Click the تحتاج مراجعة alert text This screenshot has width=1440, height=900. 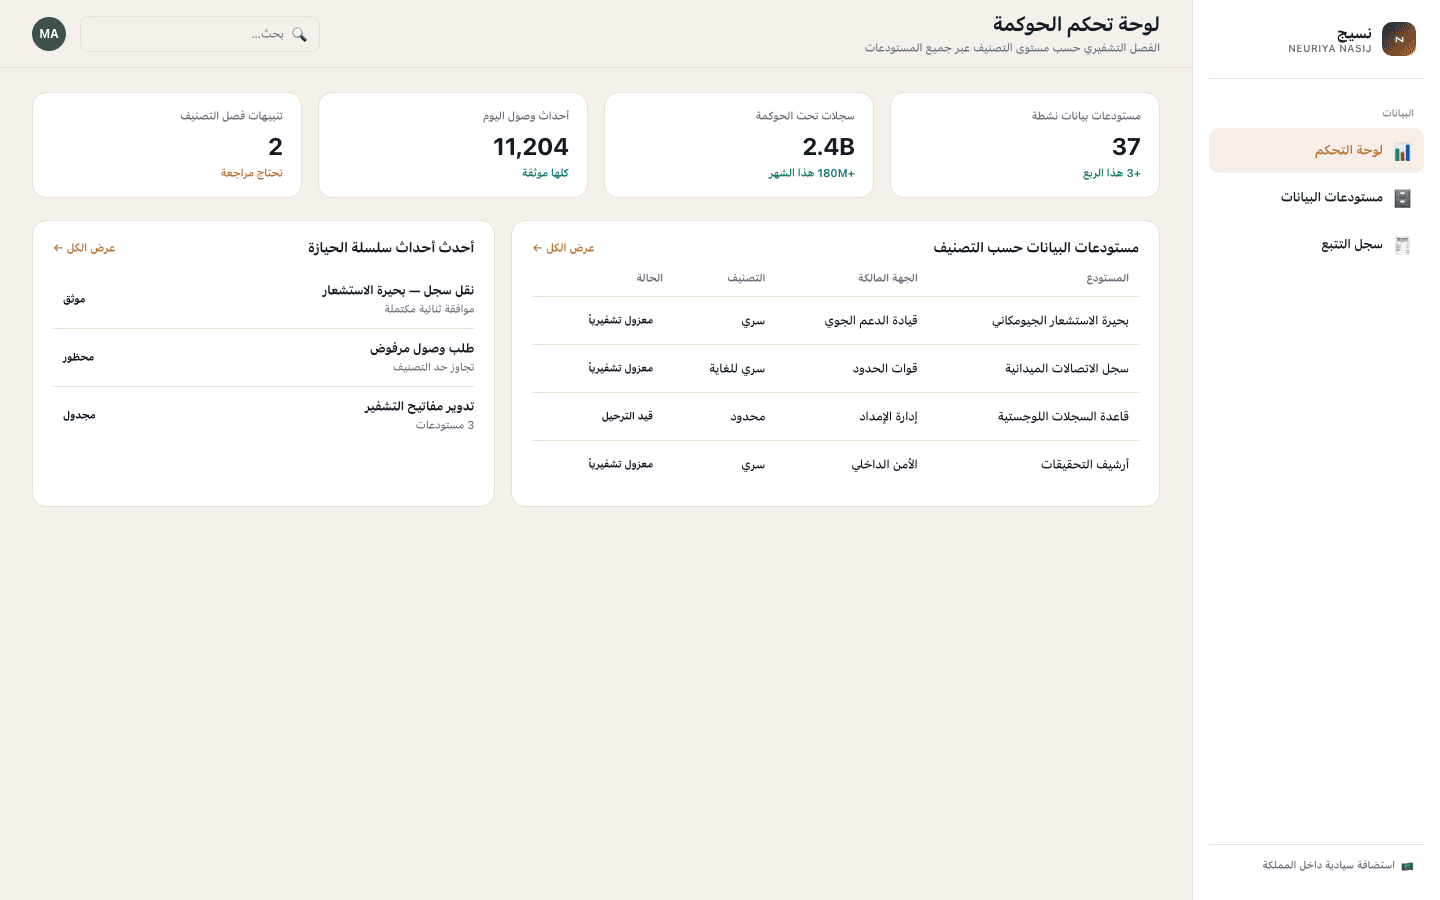(x=252, y=173)
